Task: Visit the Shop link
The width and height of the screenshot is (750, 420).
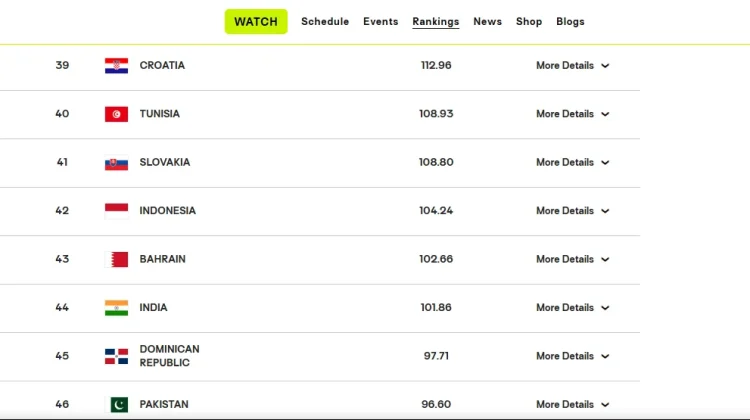Action: [x=529, y=22]
